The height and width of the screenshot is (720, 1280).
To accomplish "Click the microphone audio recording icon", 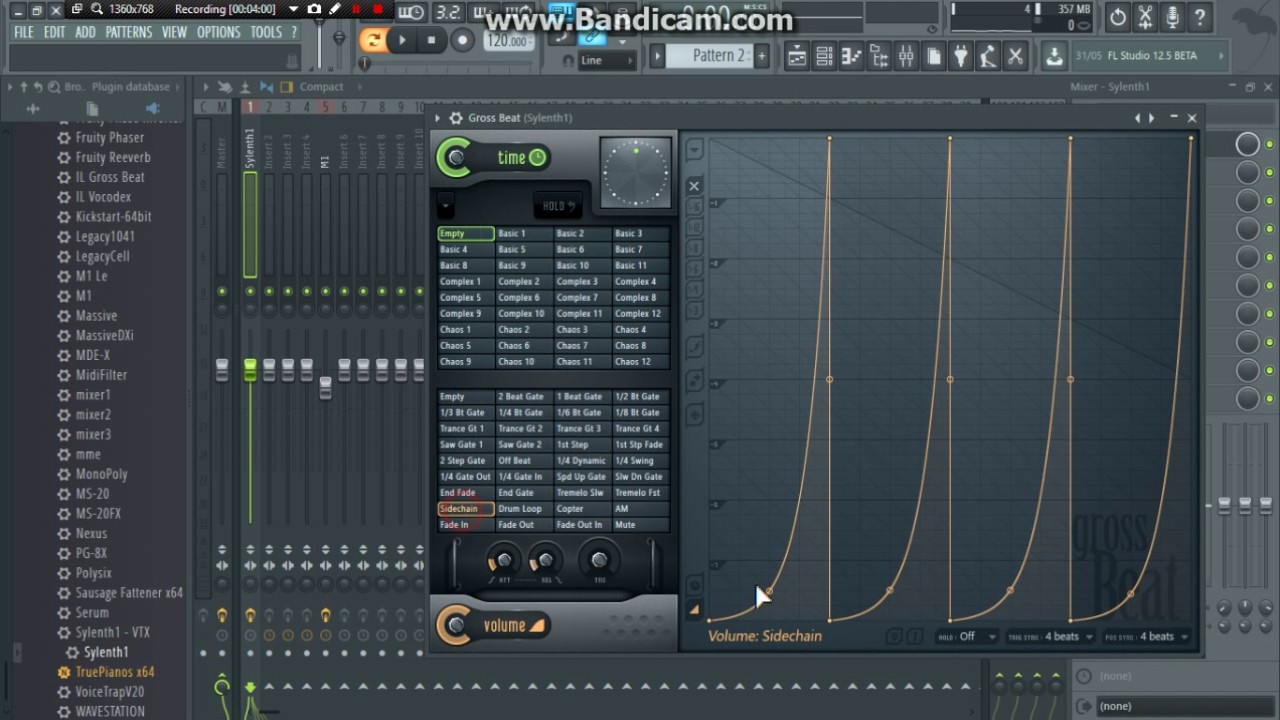I will (1172, 17).
